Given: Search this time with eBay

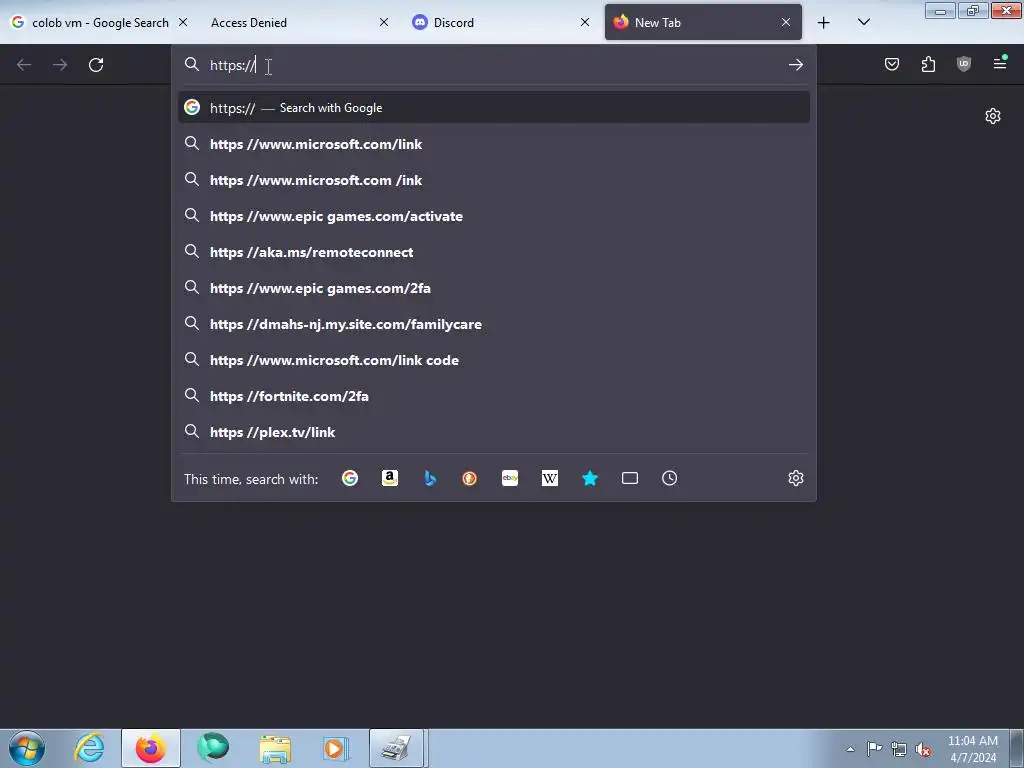Looking at the screenshot, I should 510,478.
